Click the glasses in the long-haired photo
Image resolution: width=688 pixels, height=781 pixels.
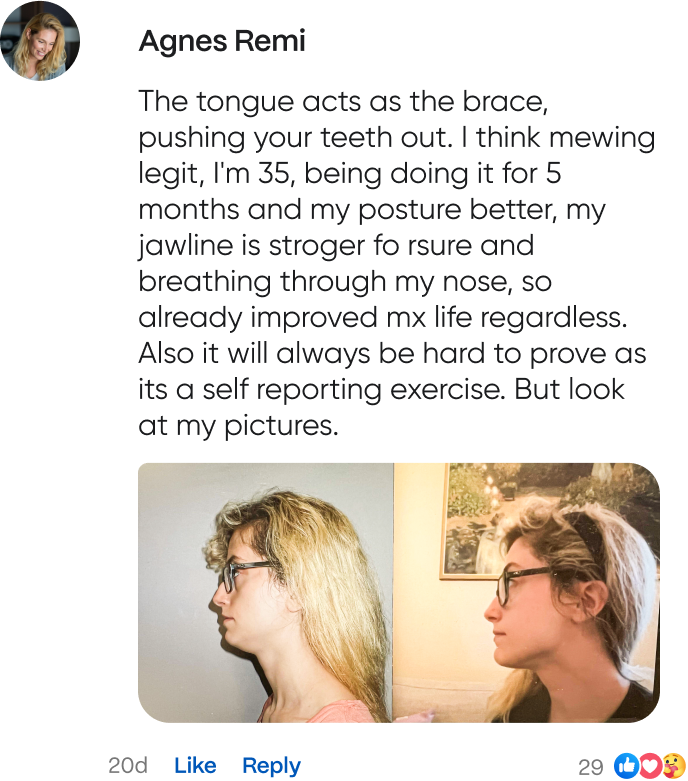pos(248,574)
